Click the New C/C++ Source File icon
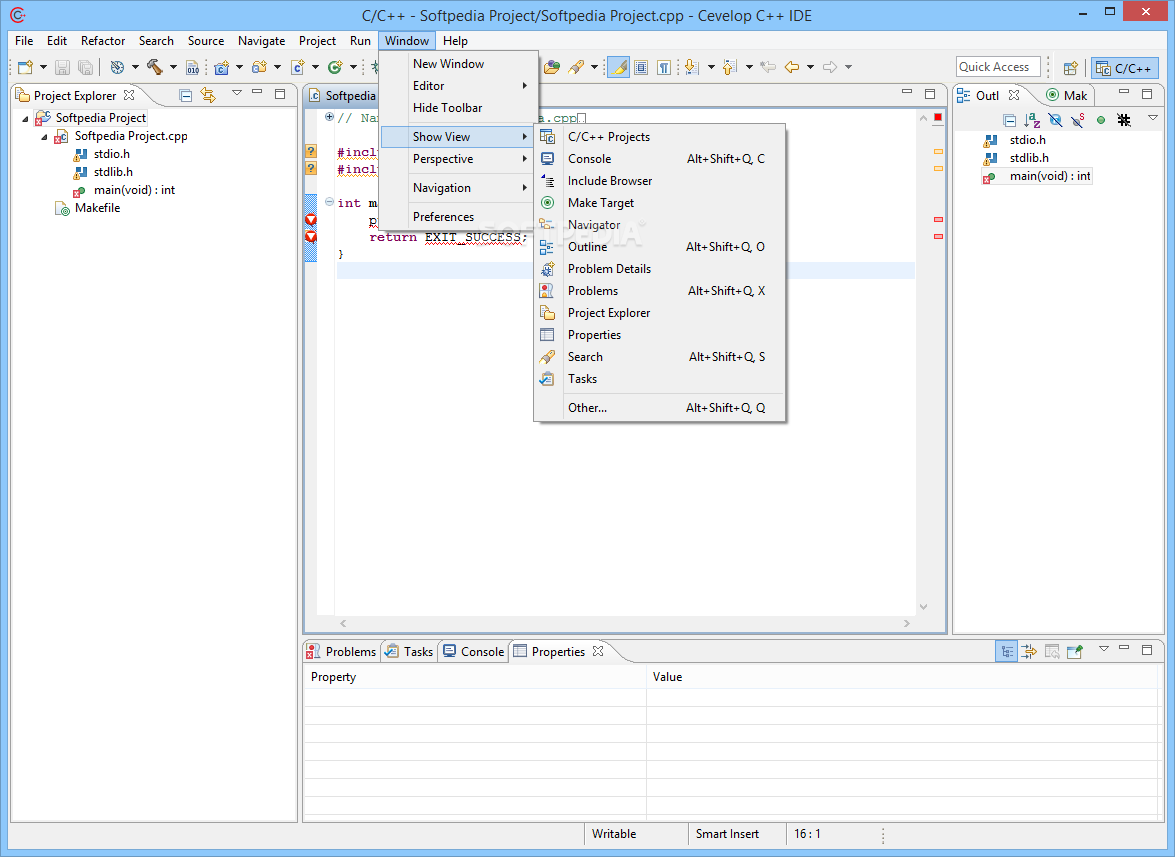1175x857 pixels. tap(297, 67)
